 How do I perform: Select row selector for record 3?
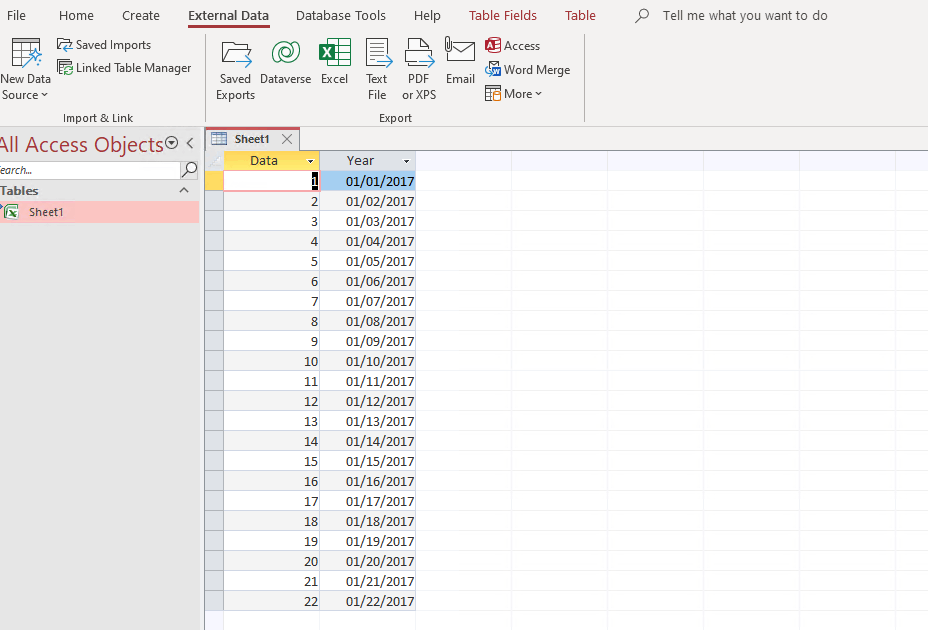[x=214, y=221]
